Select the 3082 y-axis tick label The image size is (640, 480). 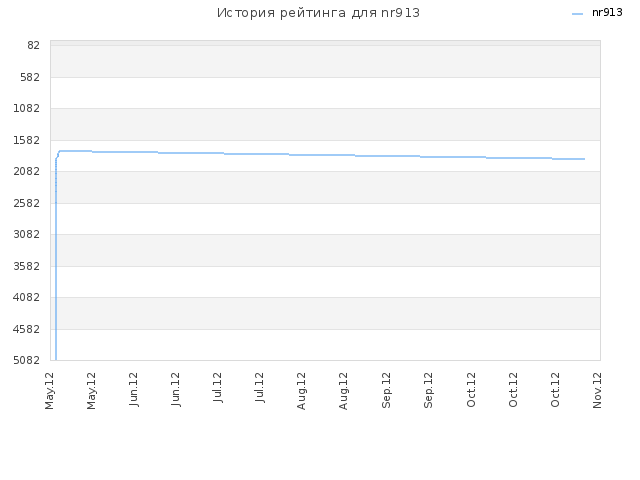click(27, 234)
